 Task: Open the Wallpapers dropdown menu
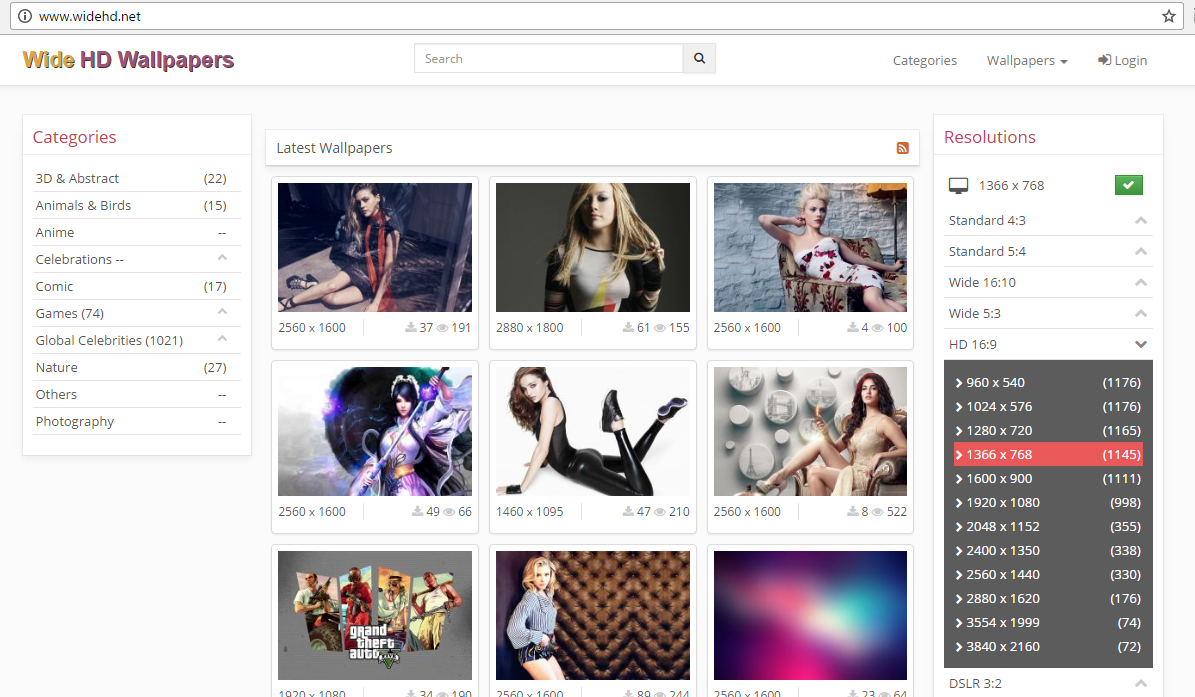click(x=1026, y=60)
